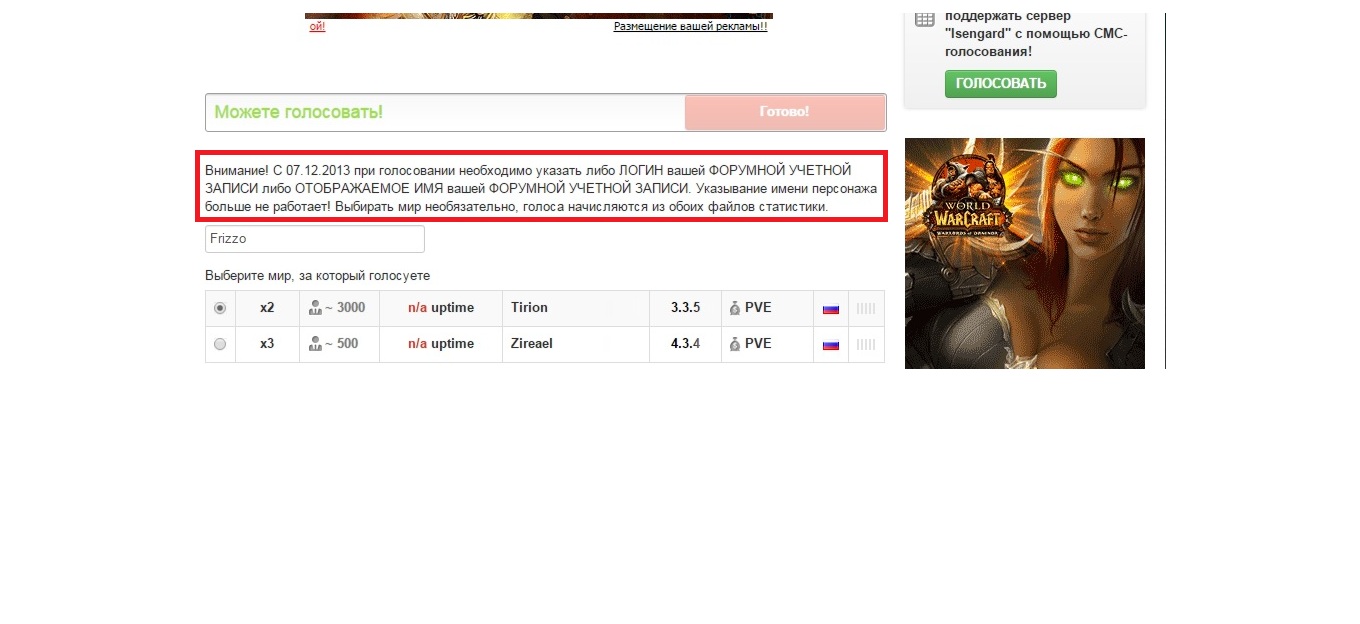The width and height of the screenshot is (1360, 624).
Task: Click the signal bars icon in Tirion row
Action: tap(866, 309)
